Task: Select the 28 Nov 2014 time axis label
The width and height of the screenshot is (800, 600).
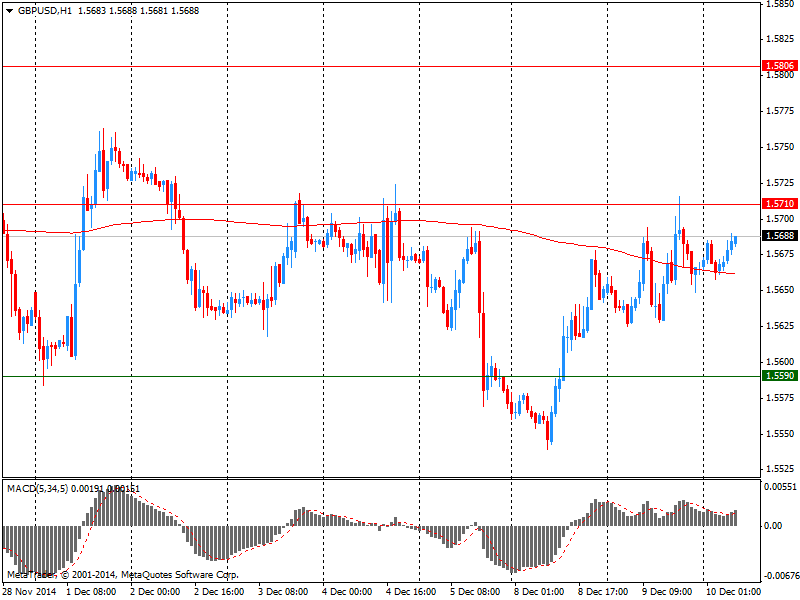Action: (x=29, y=592)
